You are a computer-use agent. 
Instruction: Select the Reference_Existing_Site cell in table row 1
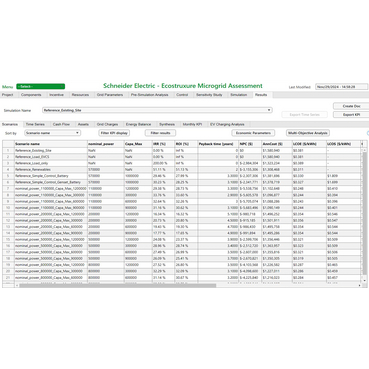pyautogui.click(x=51, y=150)
